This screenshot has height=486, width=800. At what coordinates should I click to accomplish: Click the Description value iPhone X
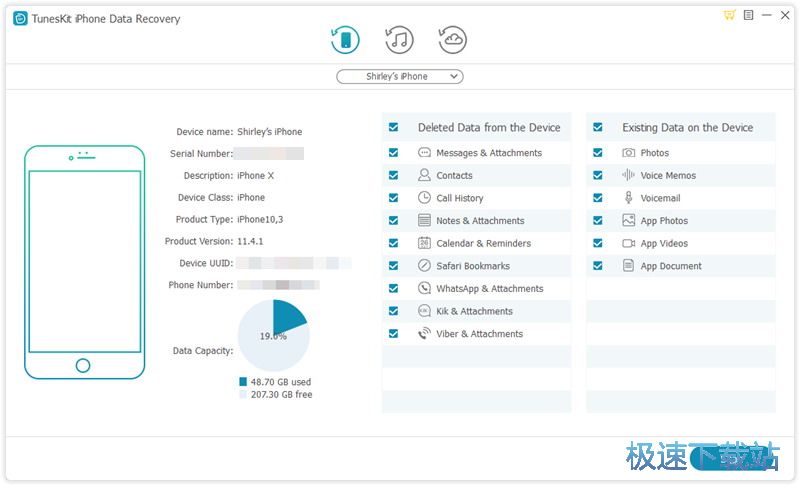[255, 175]
